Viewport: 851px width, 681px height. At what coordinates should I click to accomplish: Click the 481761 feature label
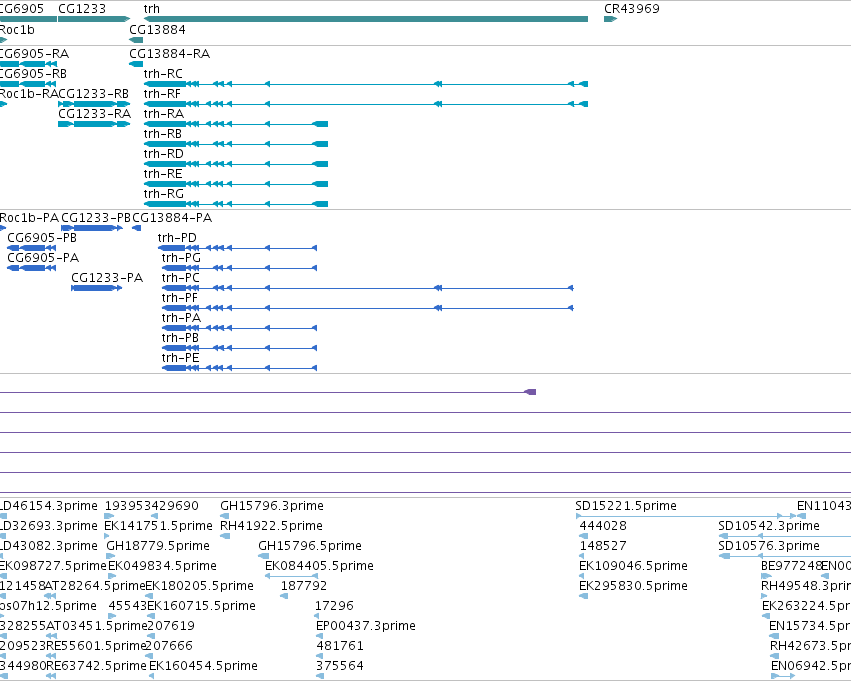point(340,646)
